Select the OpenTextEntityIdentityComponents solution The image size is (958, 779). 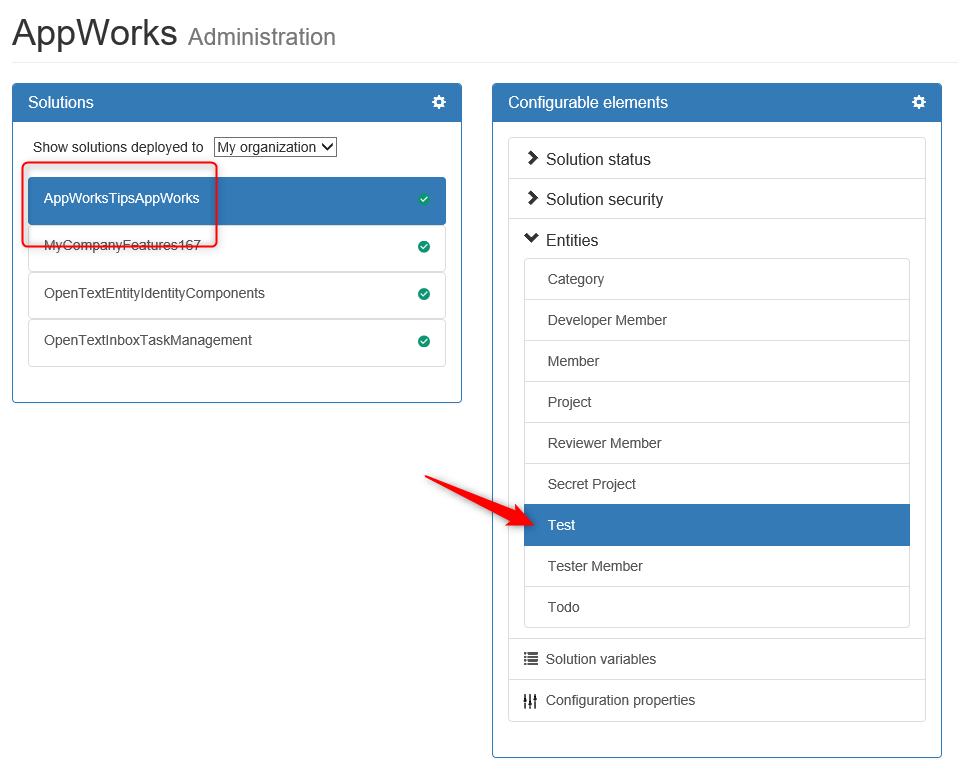pyautogui.click(x=236, y=295)
